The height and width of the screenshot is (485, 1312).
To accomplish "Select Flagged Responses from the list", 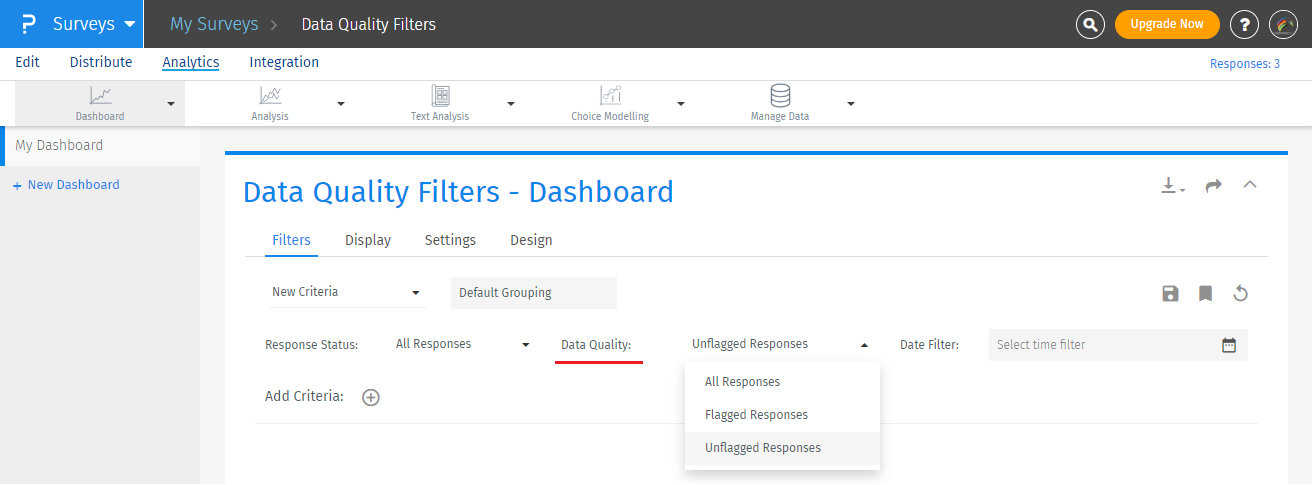I will 756,415.
